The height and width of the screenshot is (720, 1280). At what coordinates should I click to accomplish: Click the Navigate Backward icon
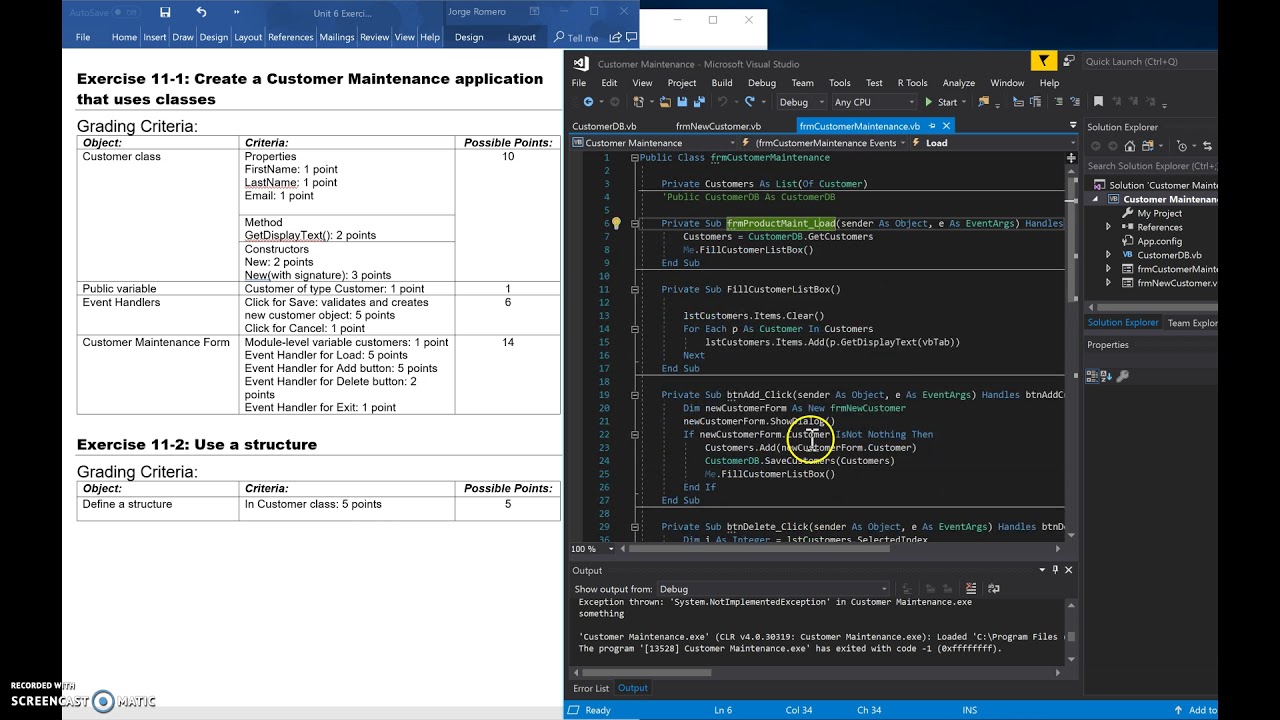tap(588, 102)
